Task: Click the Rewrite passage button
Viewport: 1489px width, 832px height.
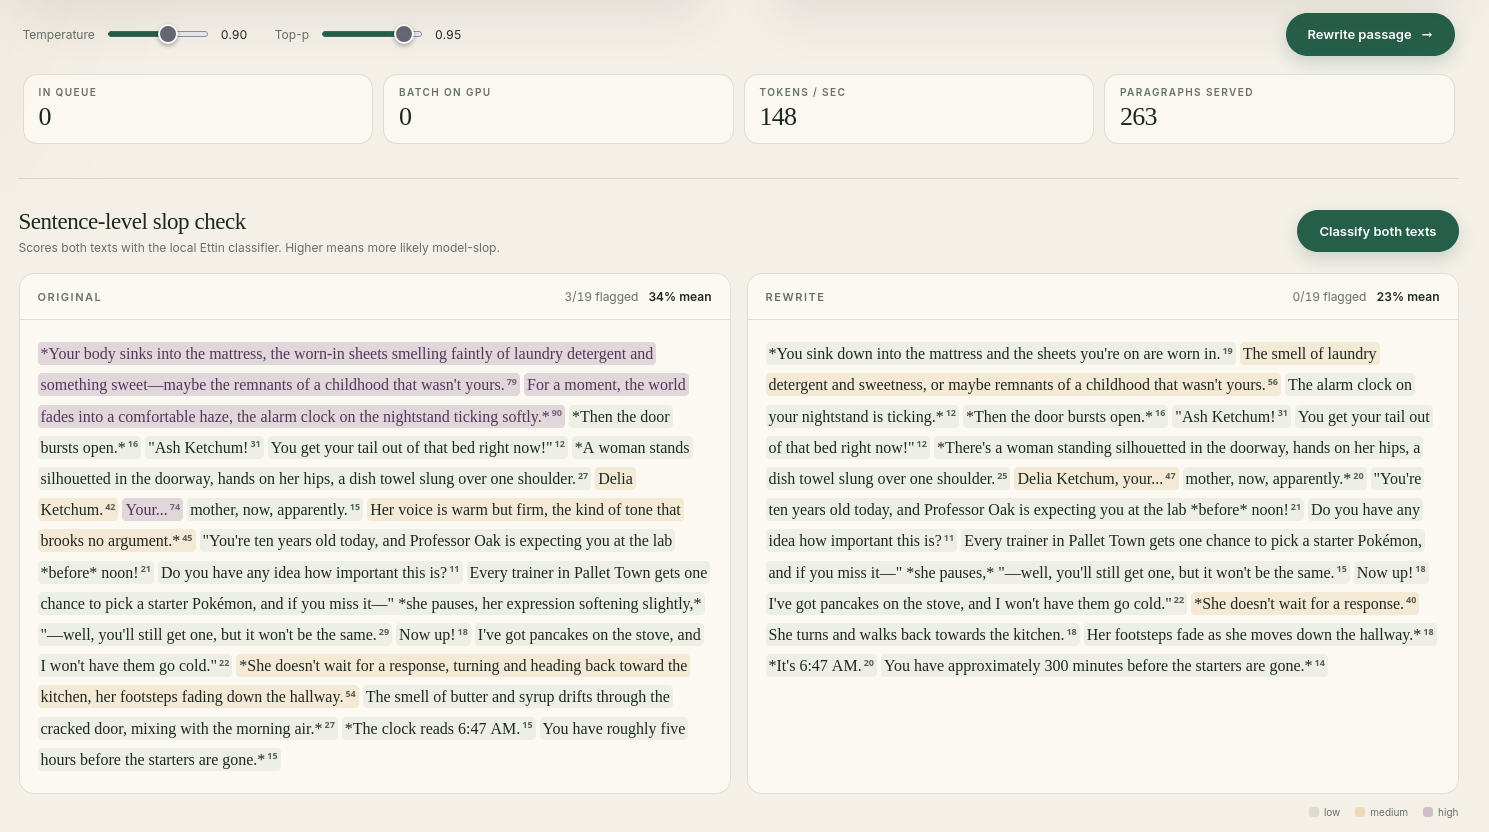Action: [1370, 35]
